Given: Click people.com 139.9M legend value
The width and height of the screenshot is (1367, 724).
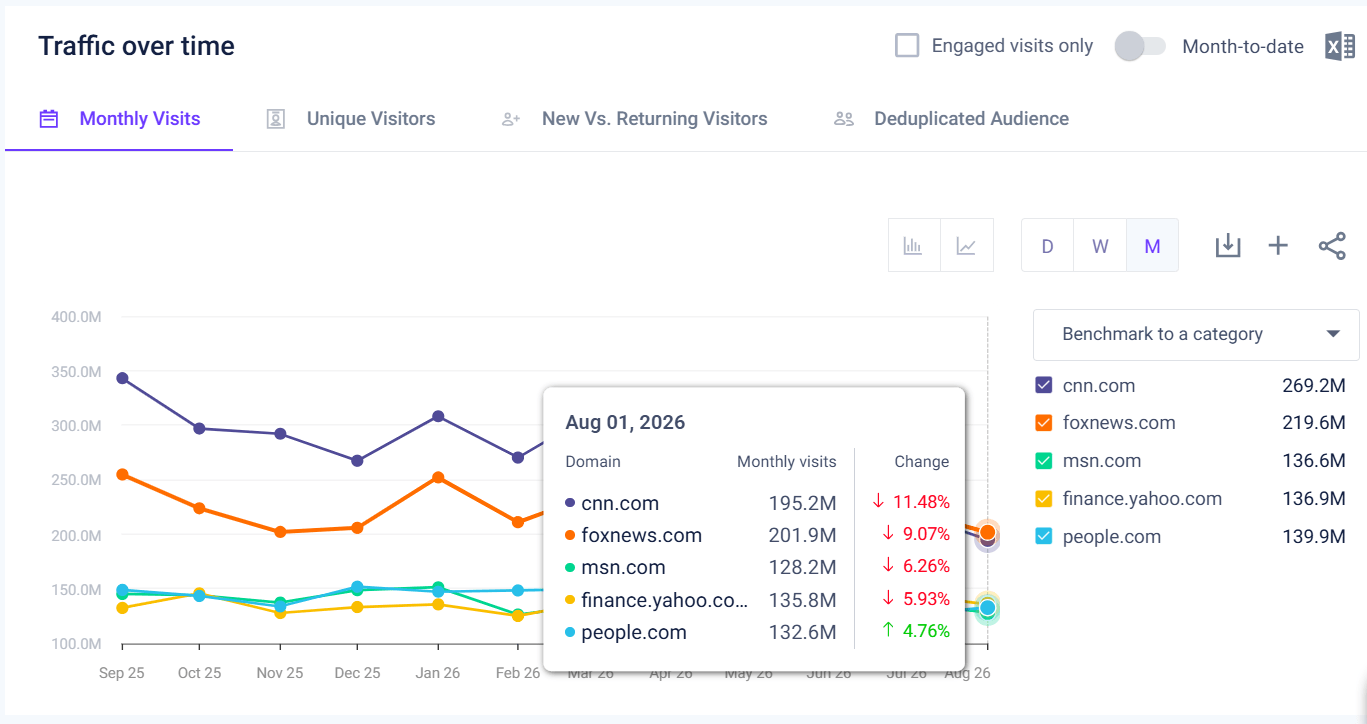Looking at the screenshot, I should point(1314,536).
